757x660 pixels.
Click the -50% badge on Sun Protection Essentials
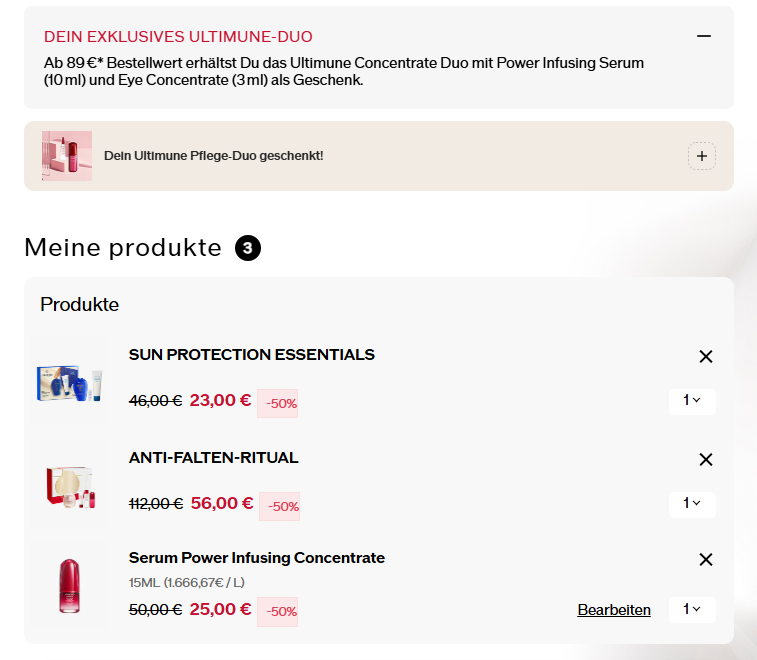[277, 403]
